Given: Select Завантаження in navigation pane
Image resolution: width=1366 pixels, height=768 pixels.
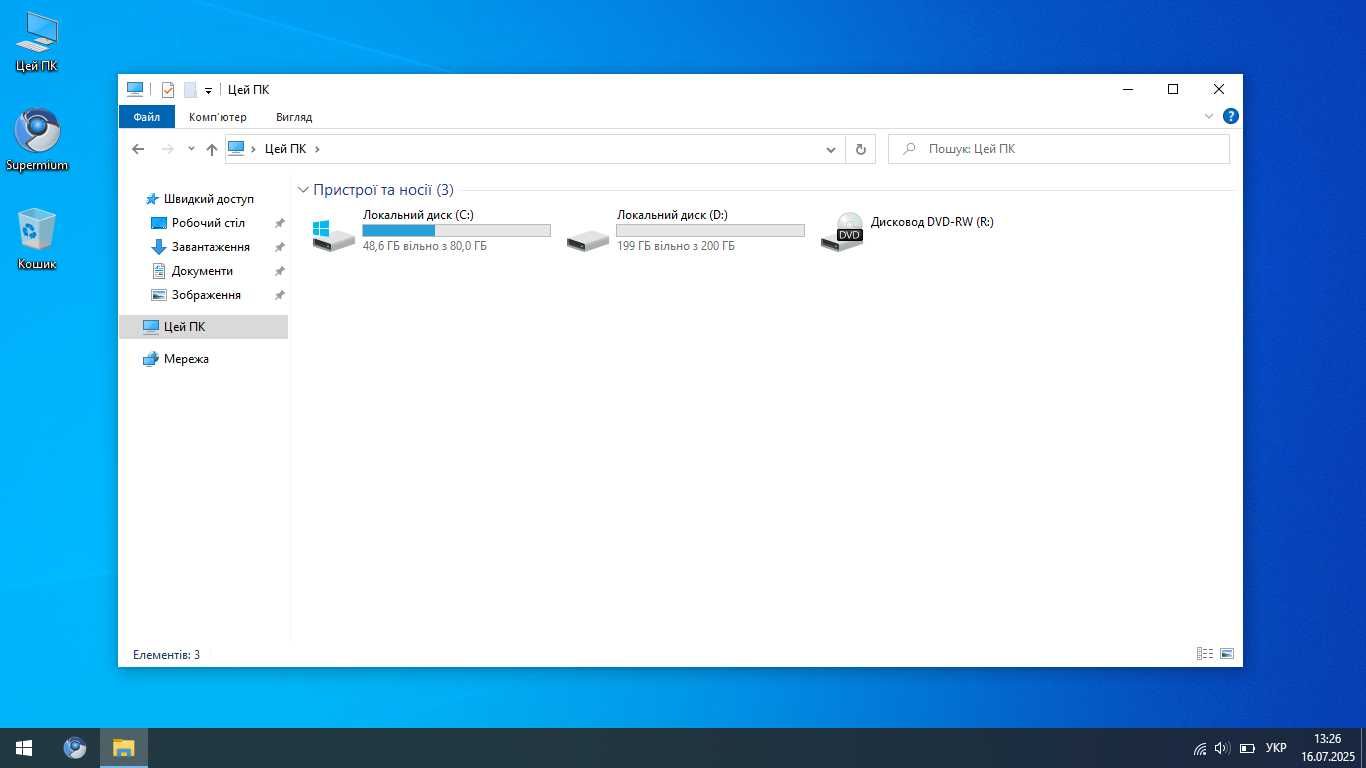Looking at the screenshot, I should 210,247.
